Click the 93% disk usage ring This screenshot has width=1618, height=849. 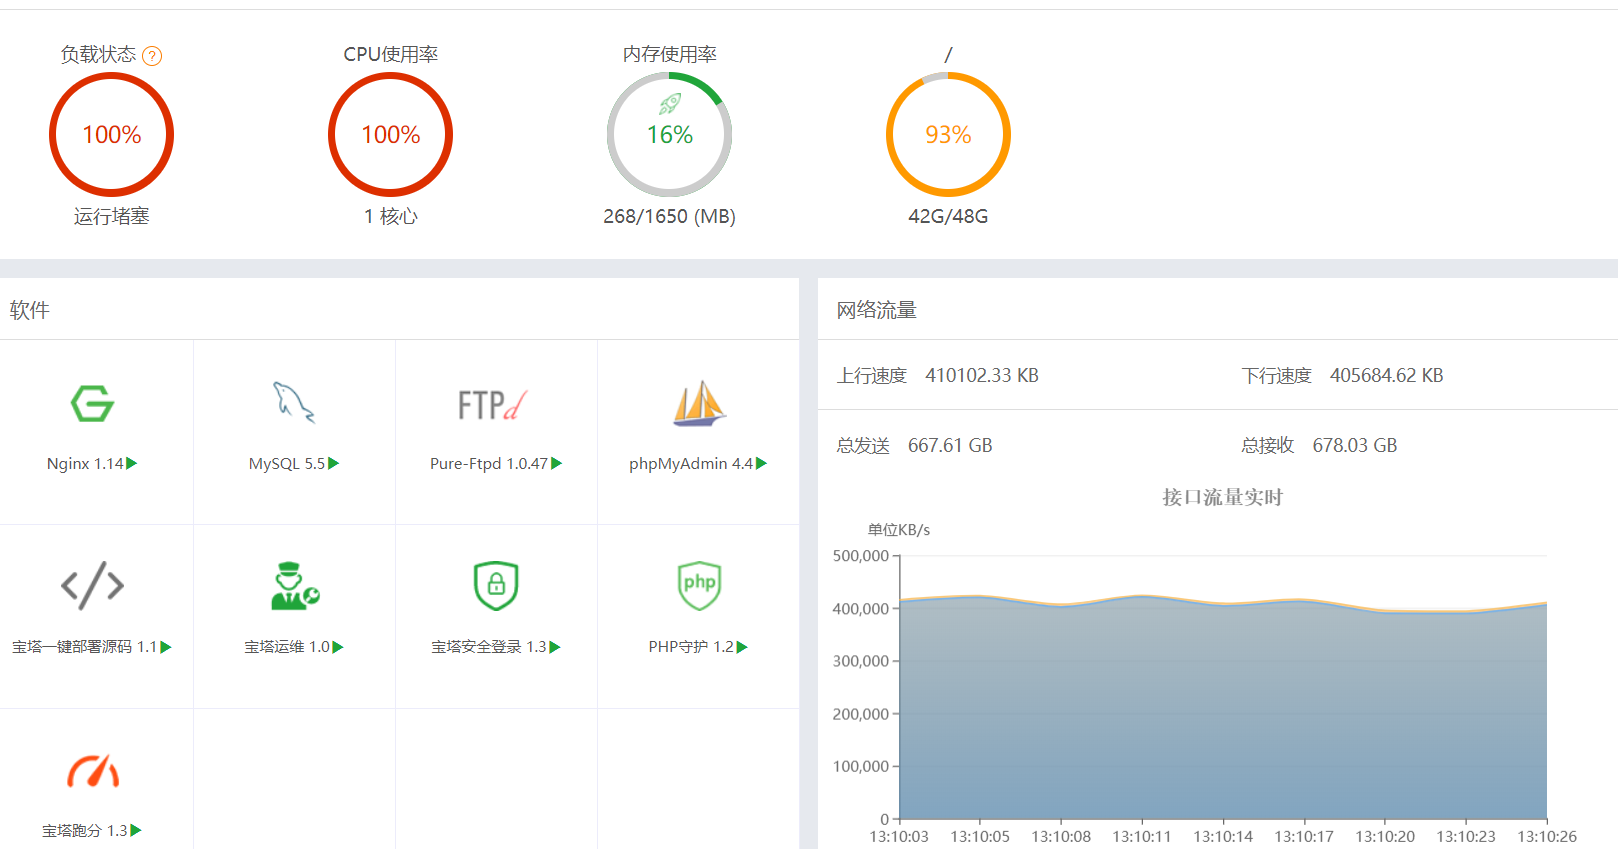point(948,135)
